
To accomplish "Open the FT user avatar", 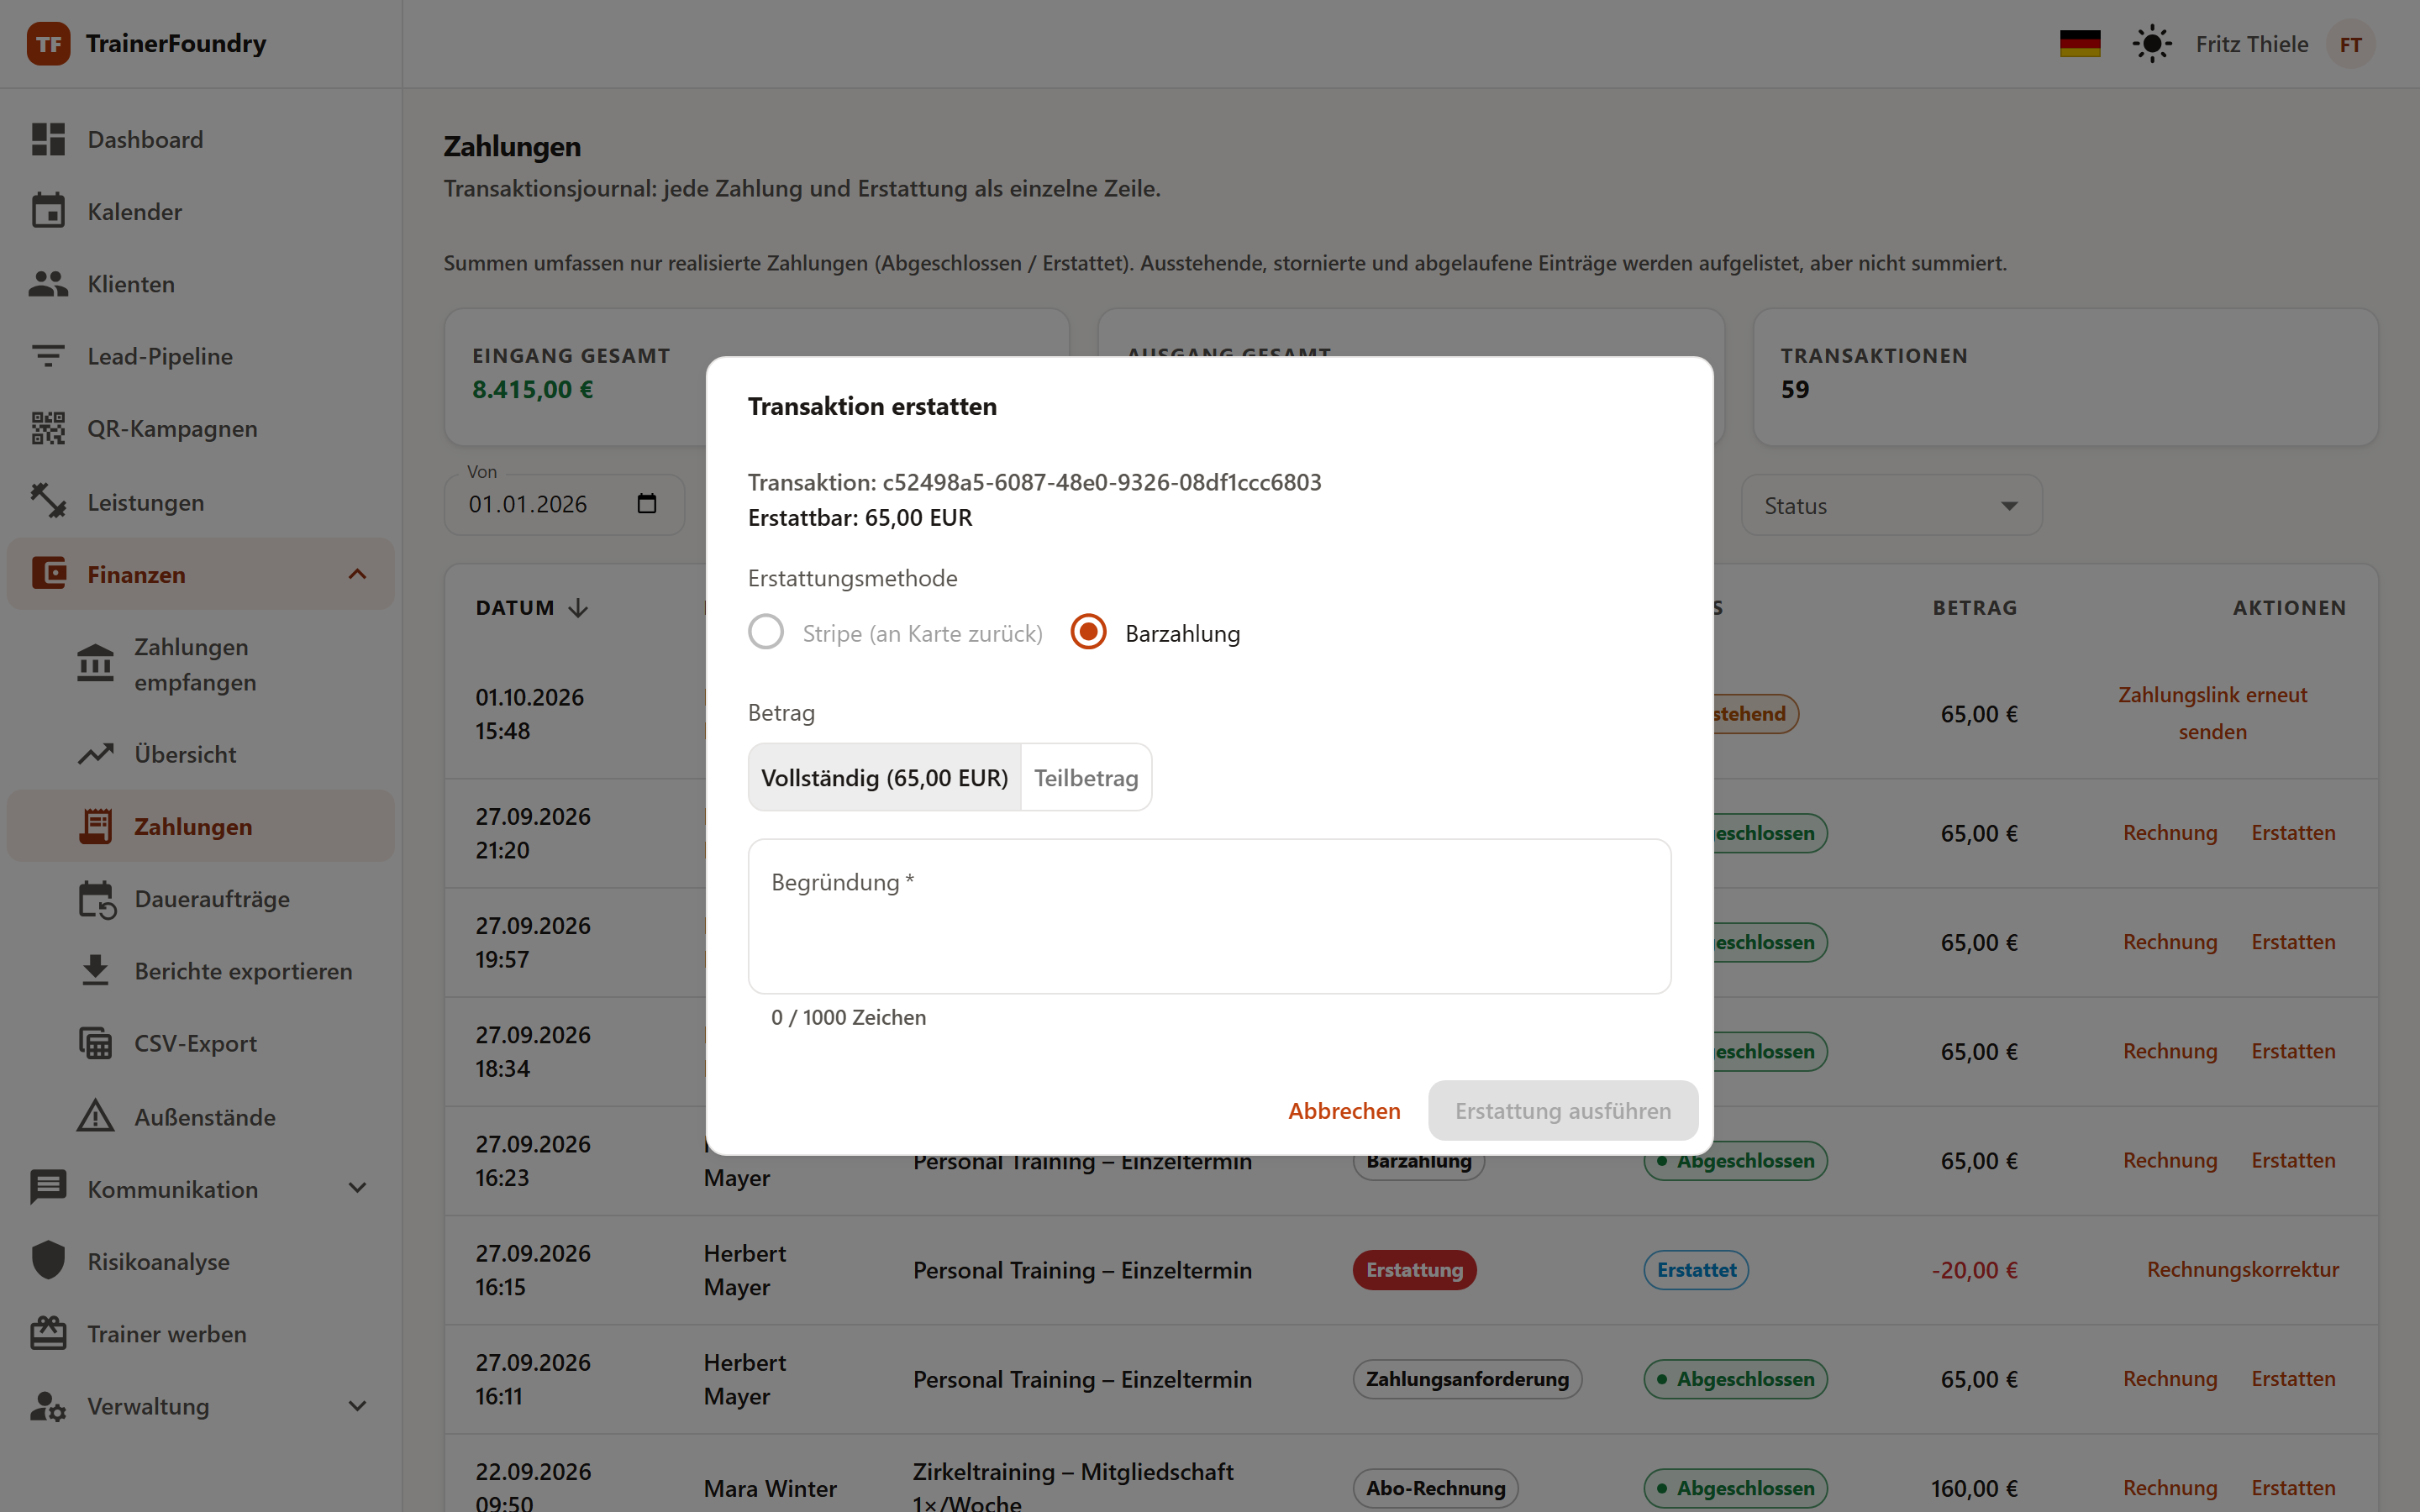I will pos(2350,44).
